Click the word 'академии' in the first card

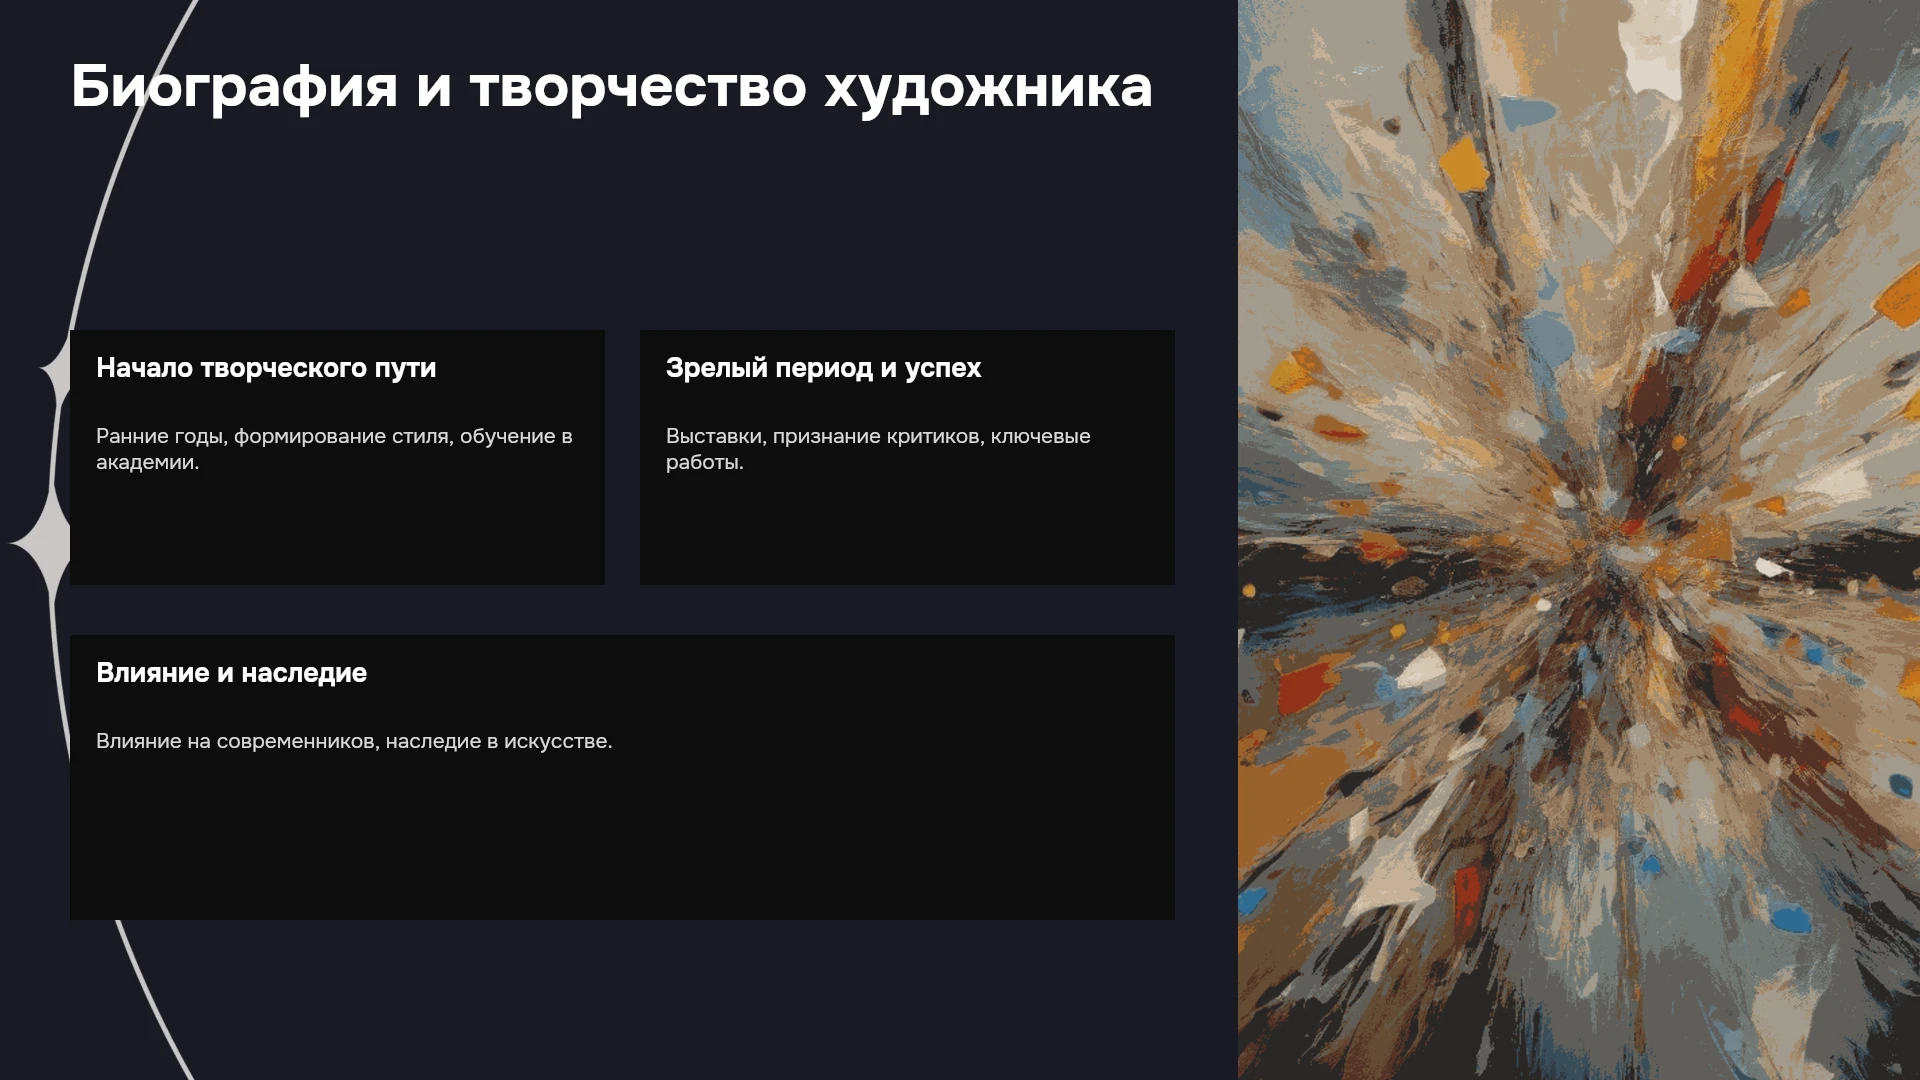tap(145, 462)
